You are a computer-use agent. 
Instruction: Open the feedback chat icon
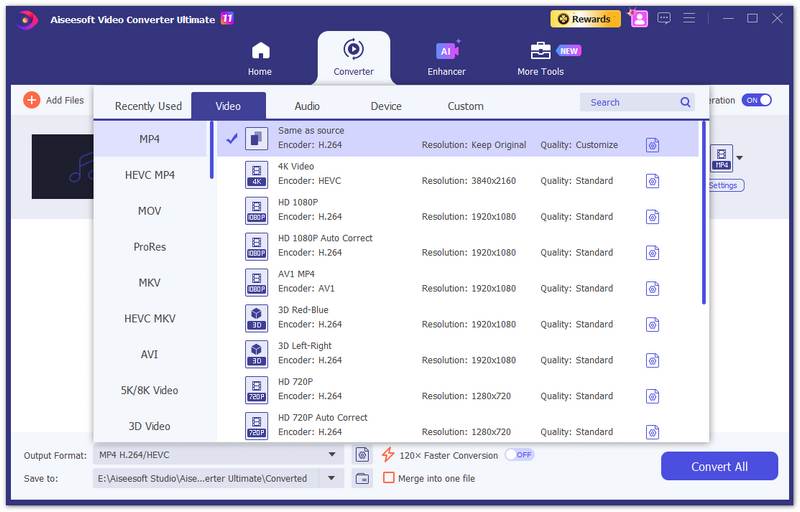[664, 18]
